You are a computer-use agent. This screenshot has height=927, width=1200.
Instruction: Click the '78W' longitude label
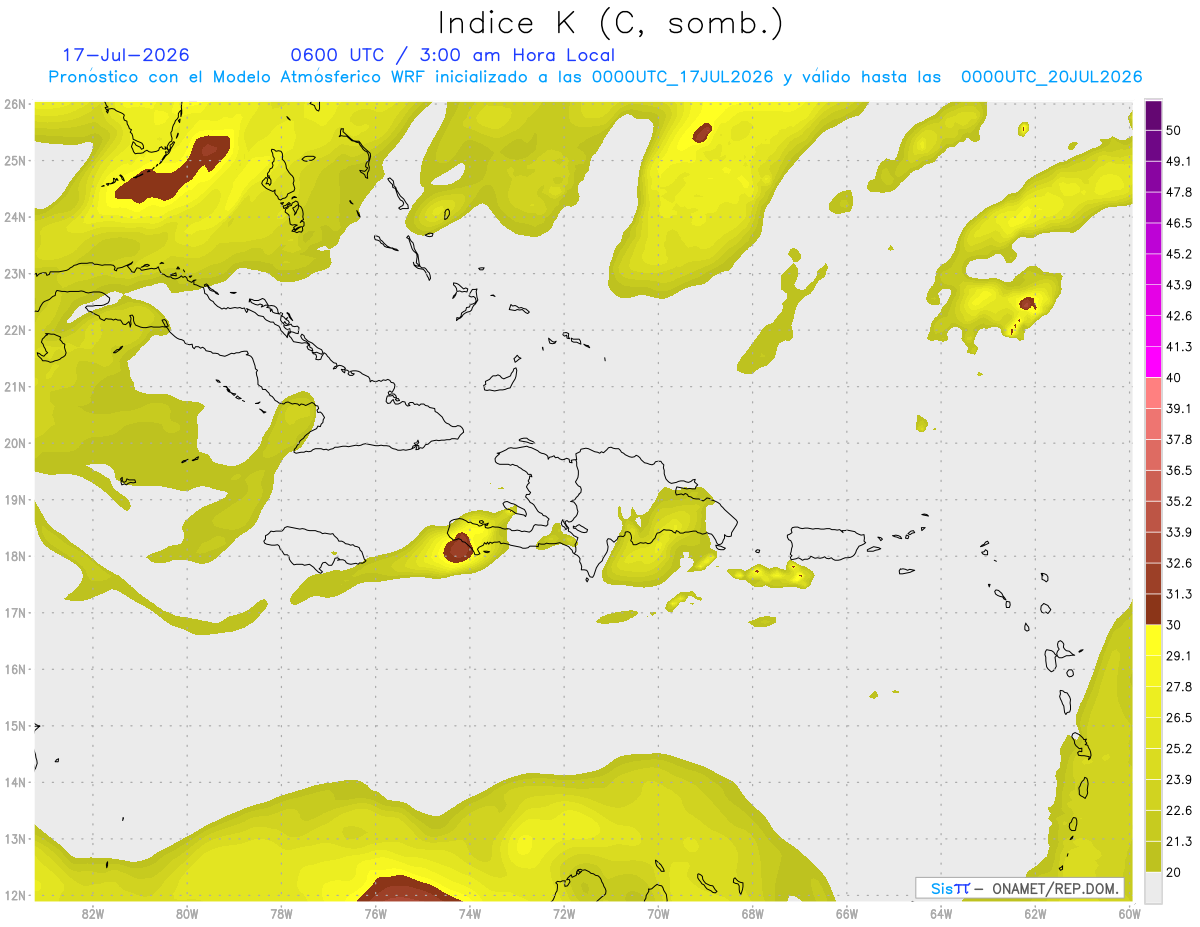pyautogui.click(x=281, y=914)
